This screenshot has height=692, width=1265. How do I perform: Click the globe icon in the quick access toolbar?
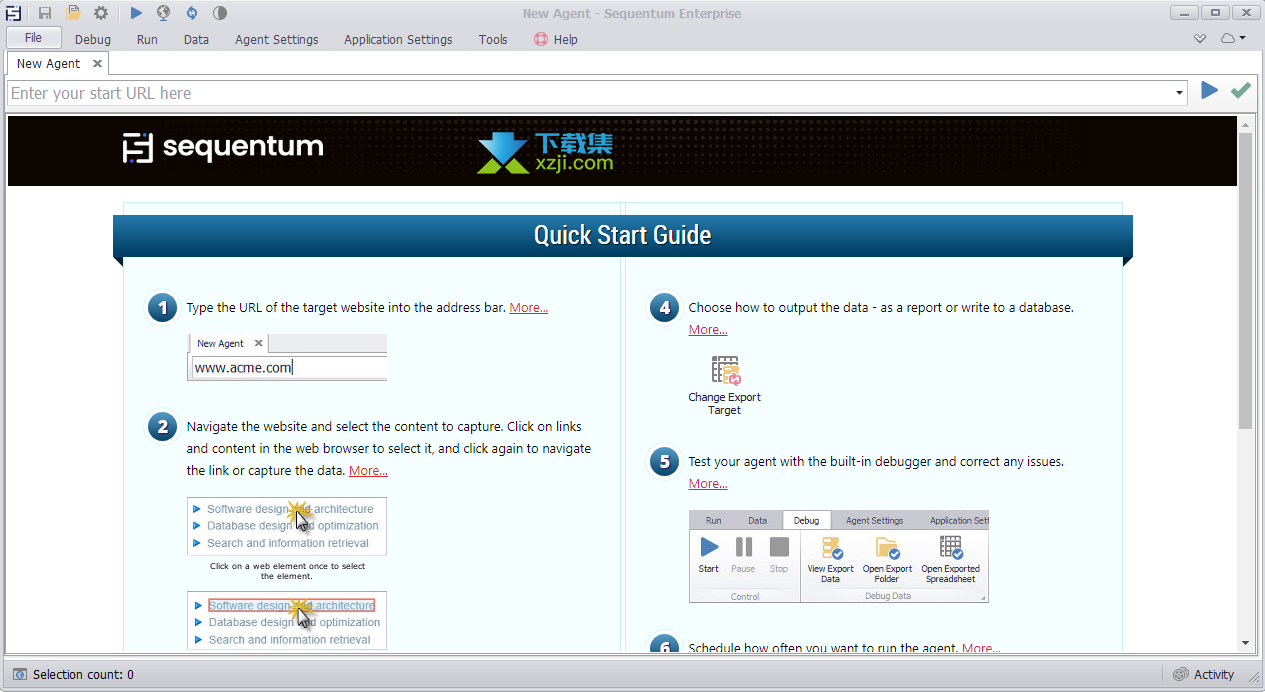(x=163, y=13)
